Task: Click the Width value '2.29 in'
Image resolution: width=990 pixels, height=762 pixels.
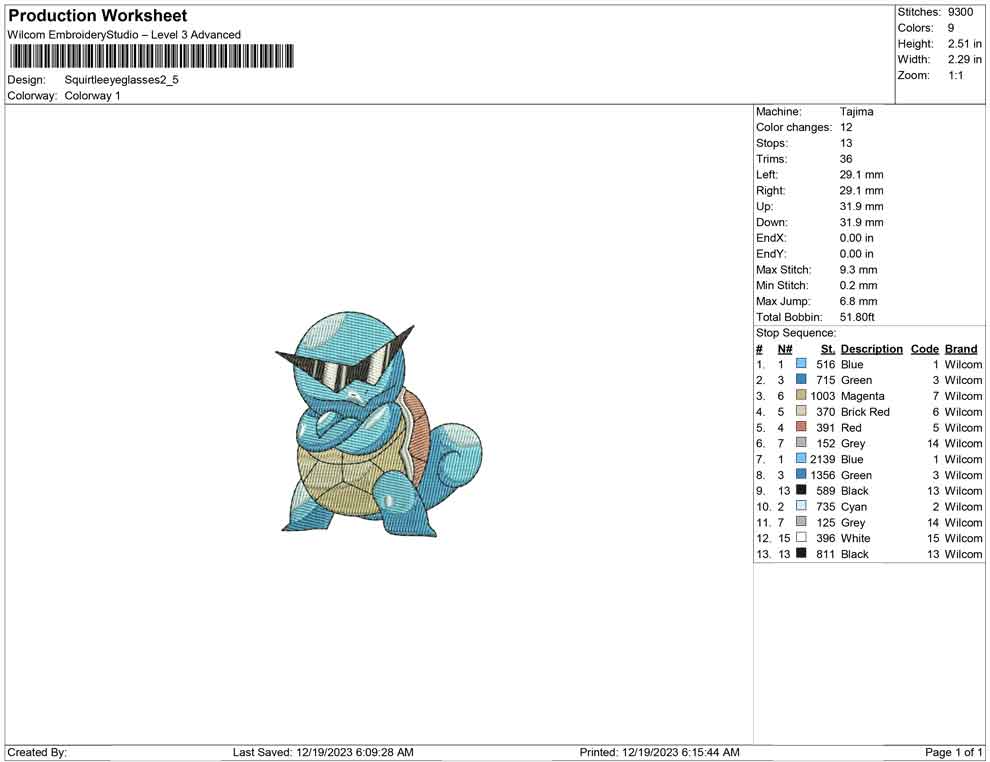Action: click(965, 59)
